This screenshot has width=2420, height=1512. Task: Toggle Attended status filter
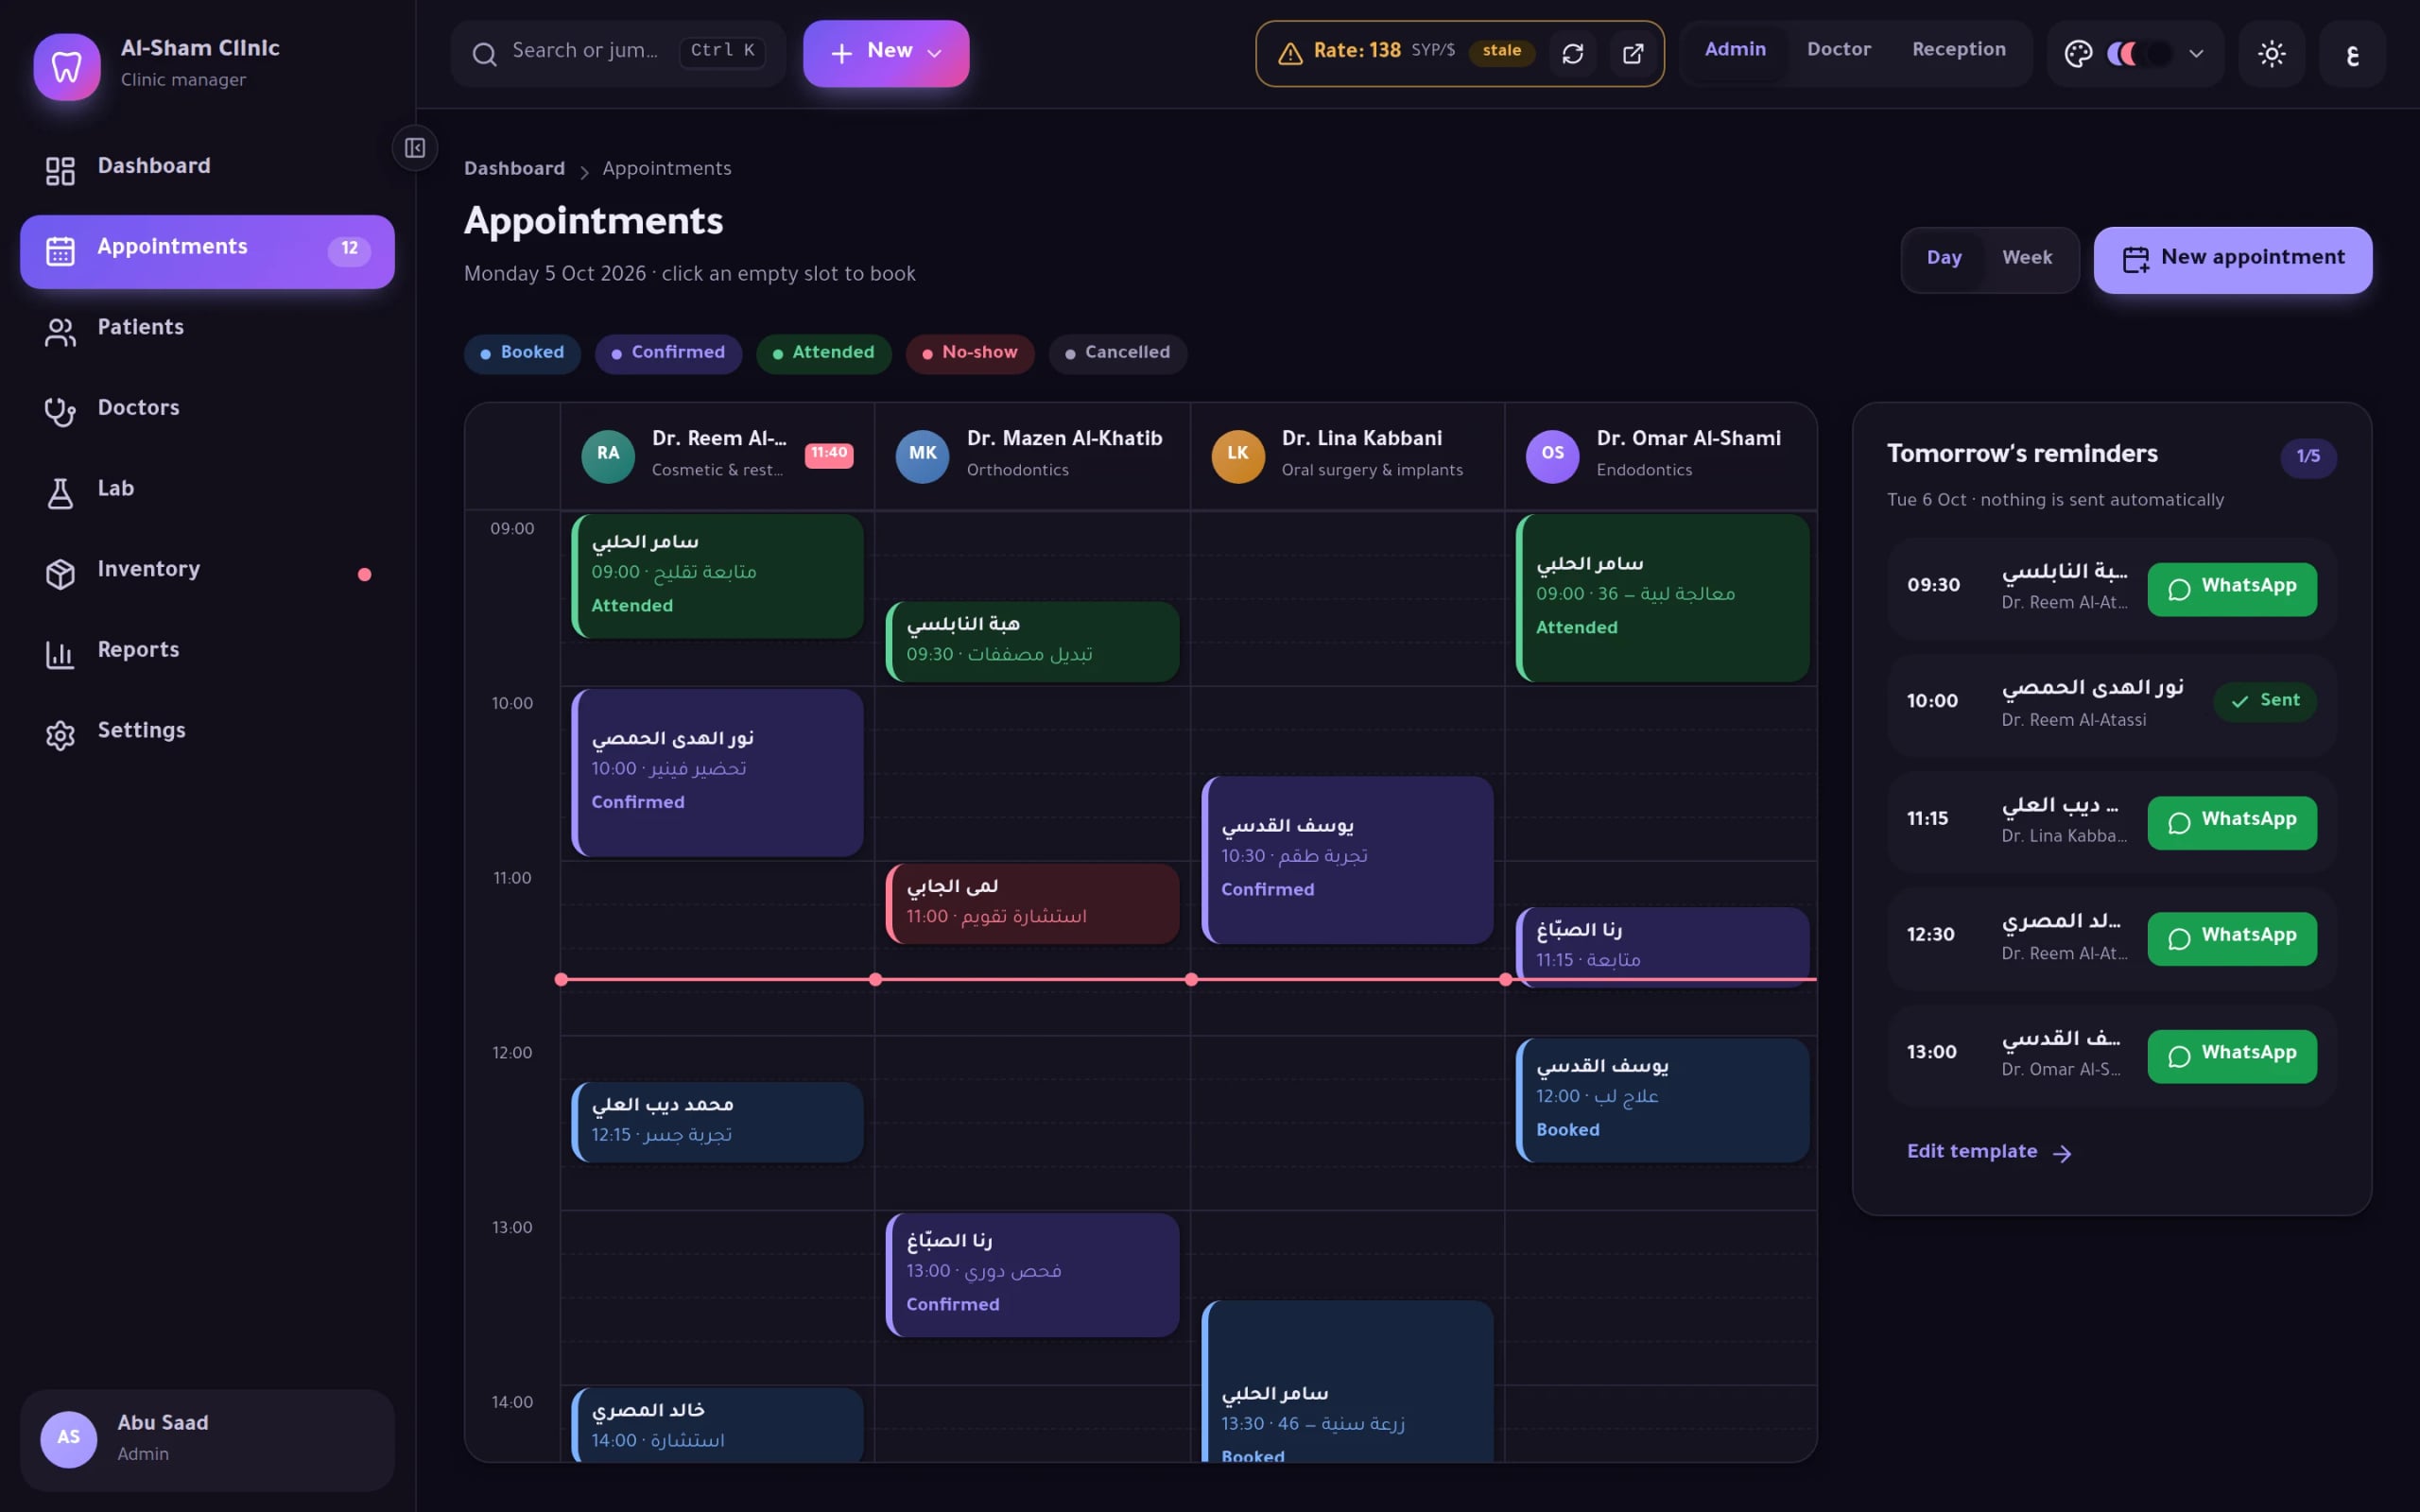tap(824, 353)
